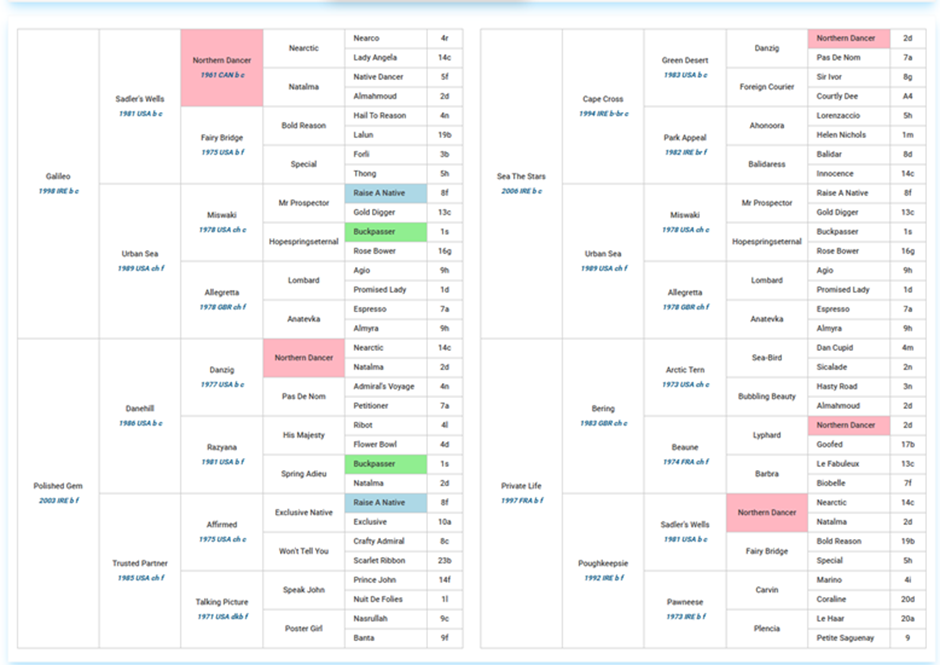Screen dimensions: 940x665
Task: Select the Trusted Partner entry
Action: click(x=140, y=563)
